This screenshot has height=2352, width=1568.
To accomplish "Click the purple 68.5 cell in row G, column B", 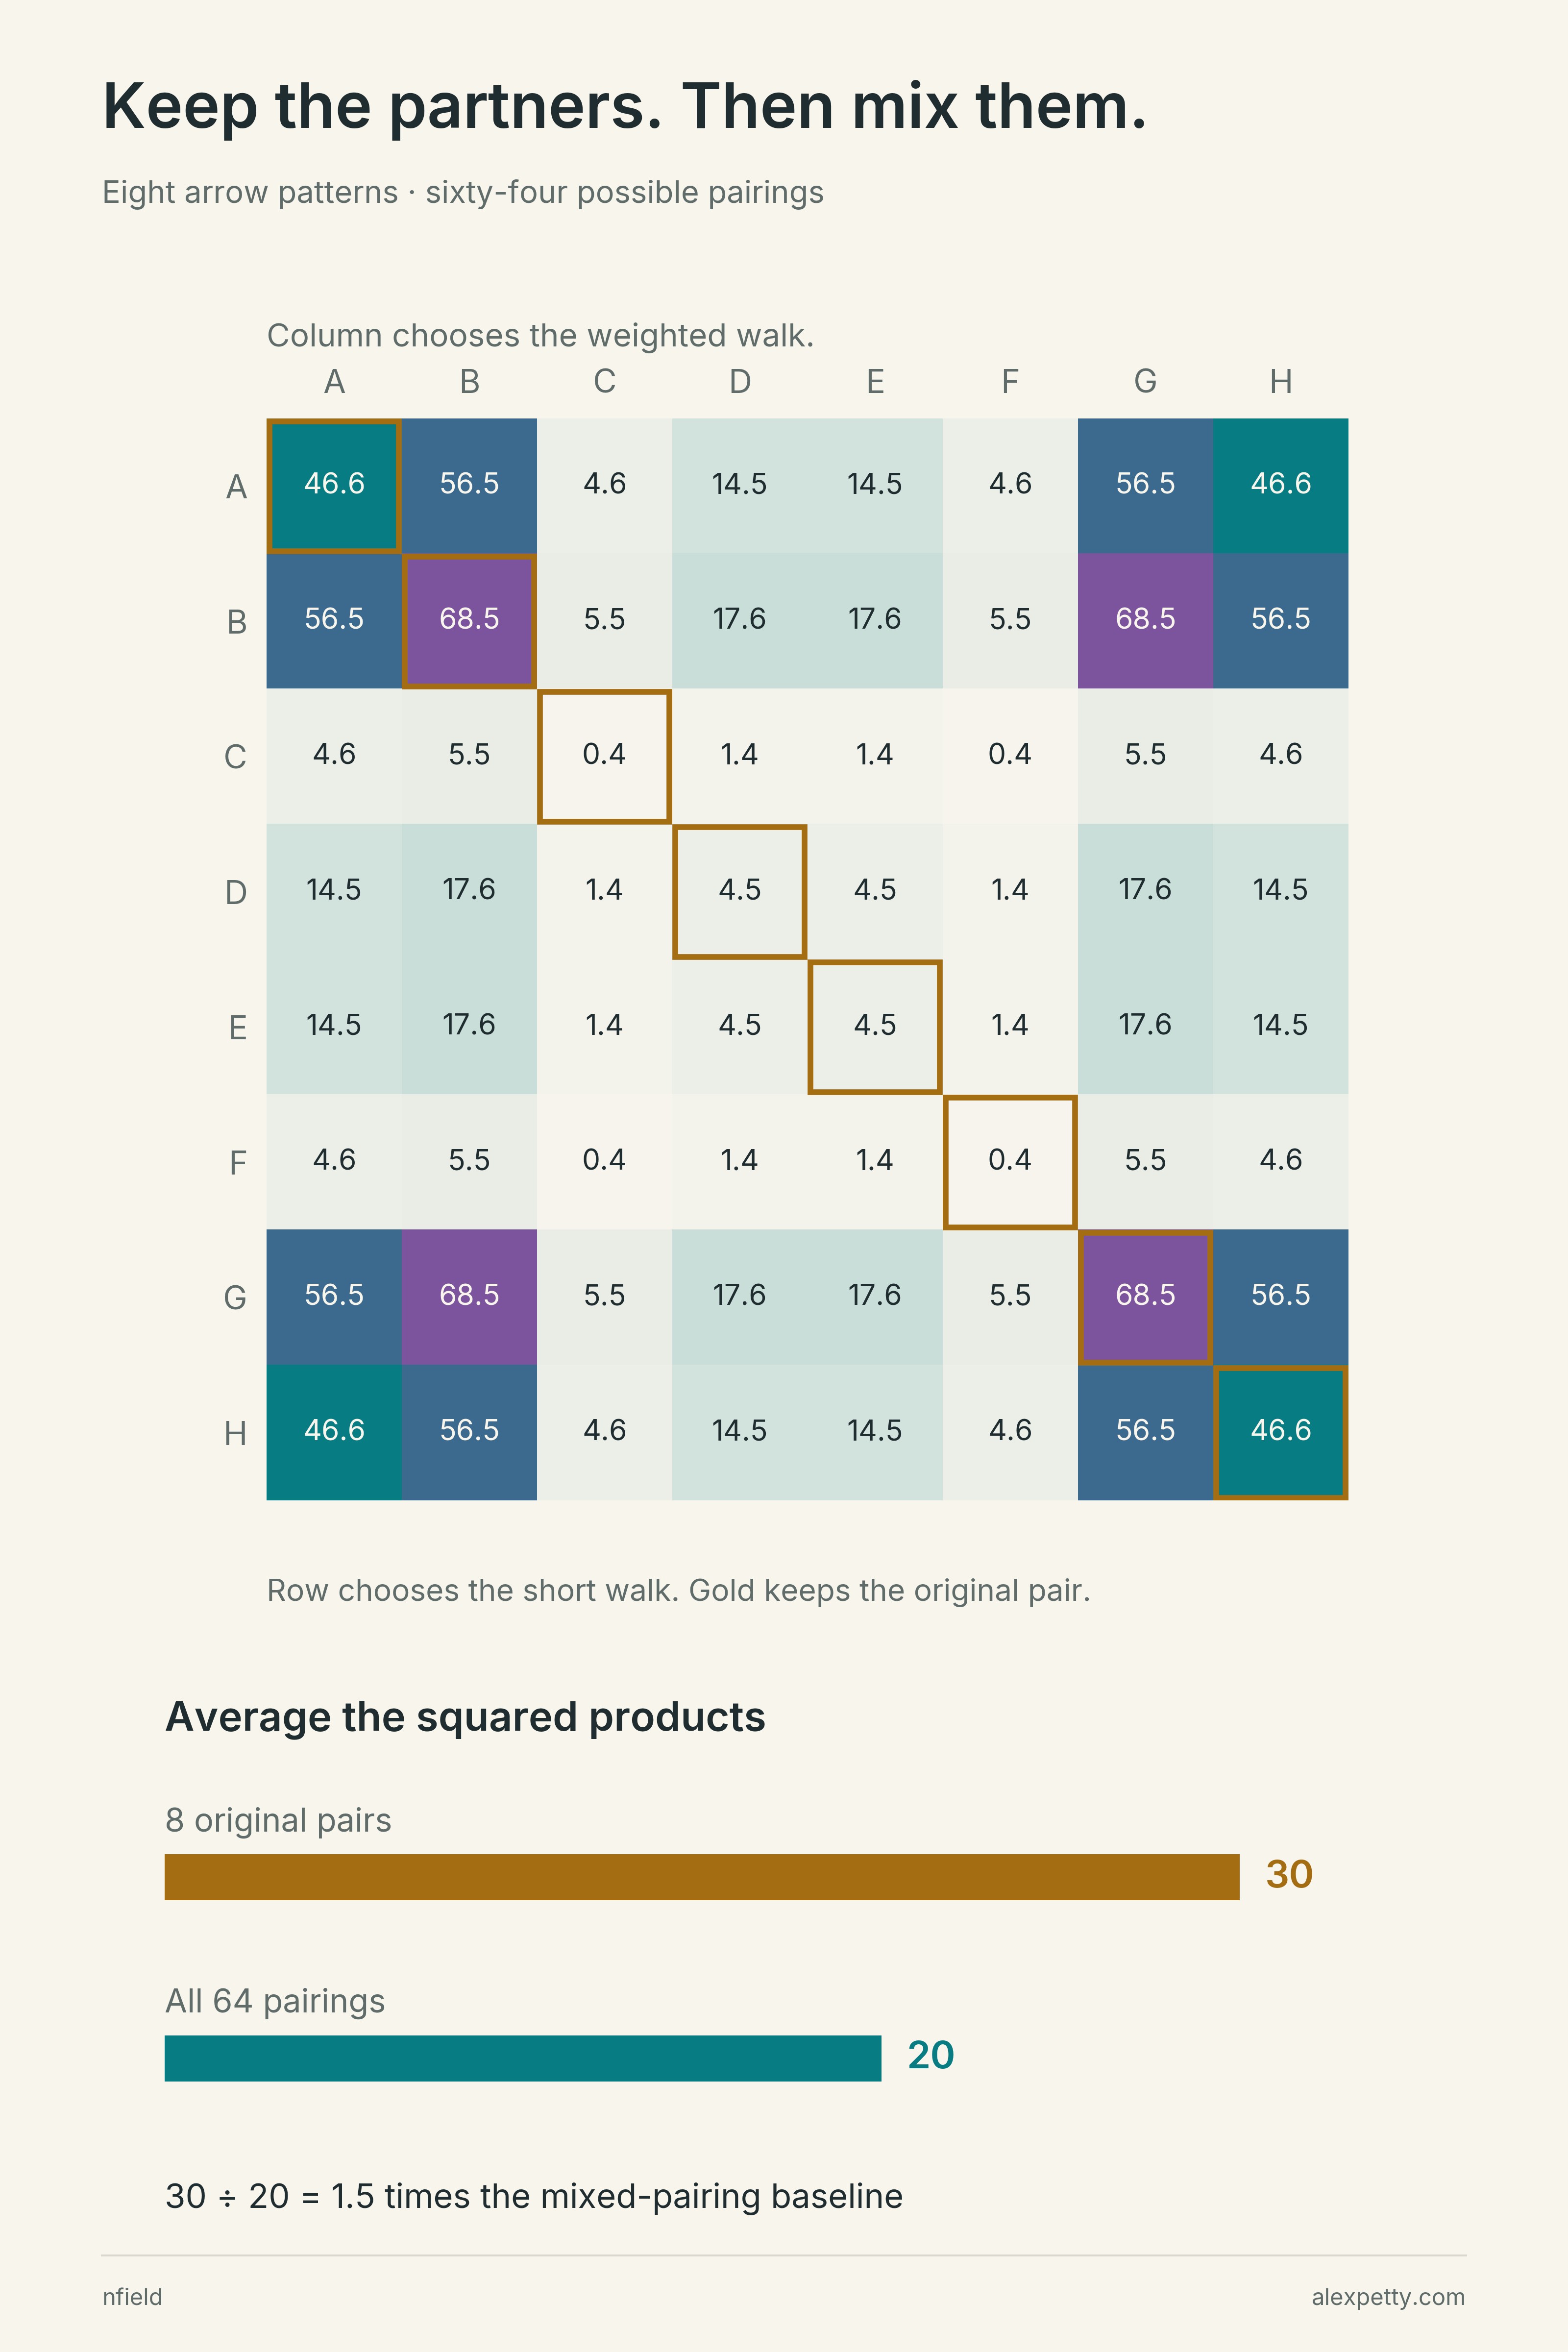I will click(469, 1297).
